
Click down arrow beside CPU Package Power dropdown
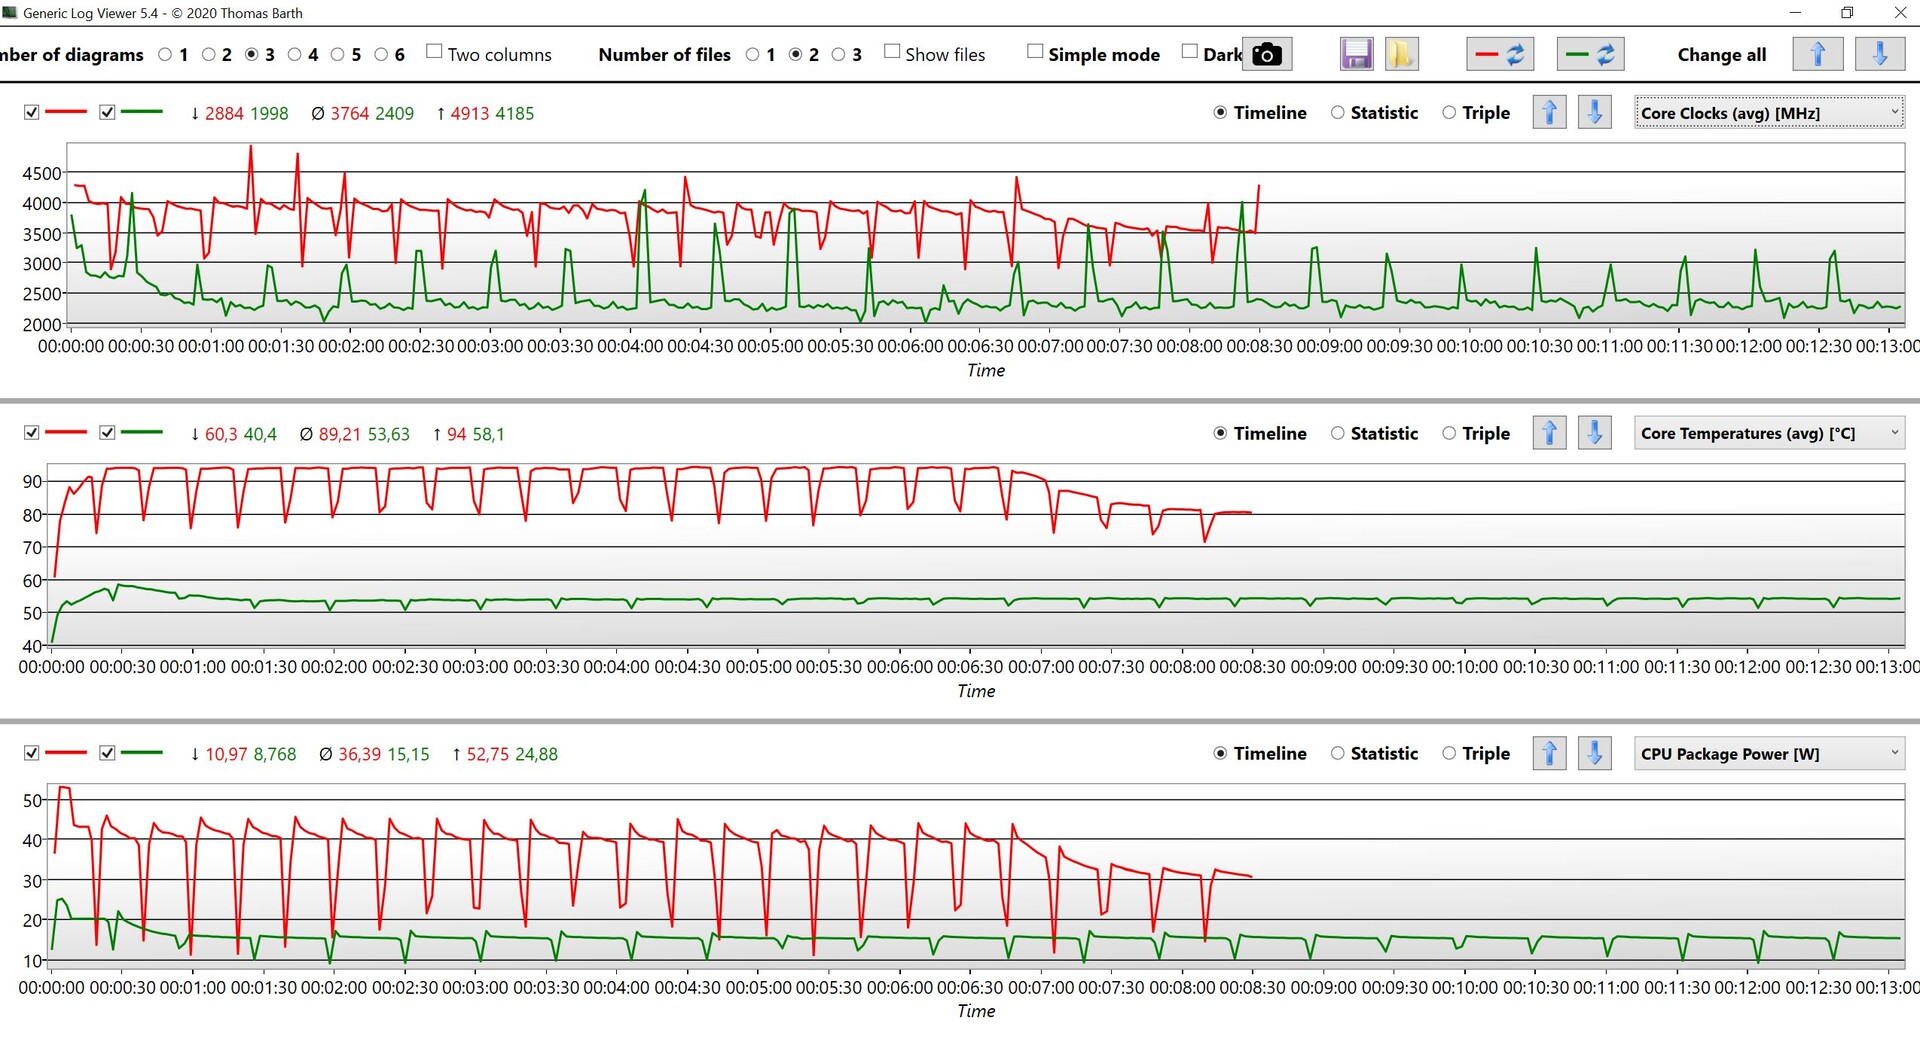1595,753
